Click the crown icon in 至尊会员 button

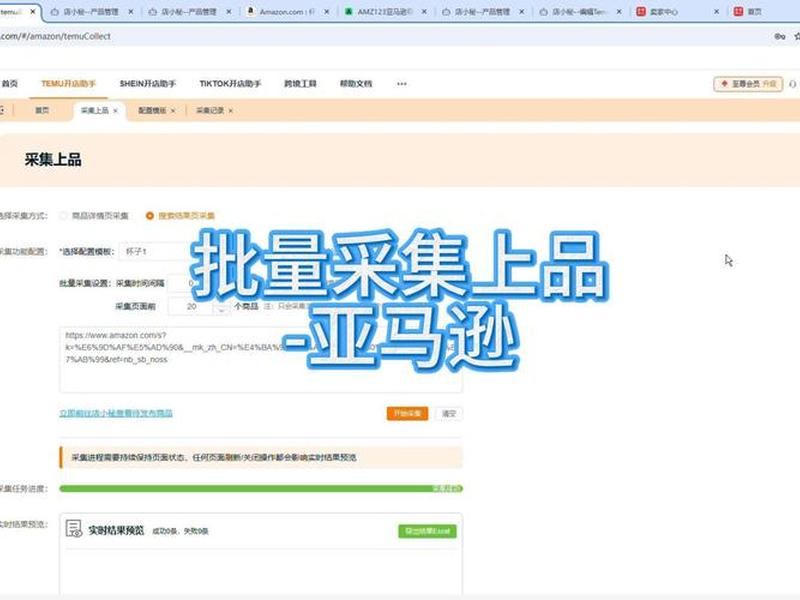click(724, 84)
